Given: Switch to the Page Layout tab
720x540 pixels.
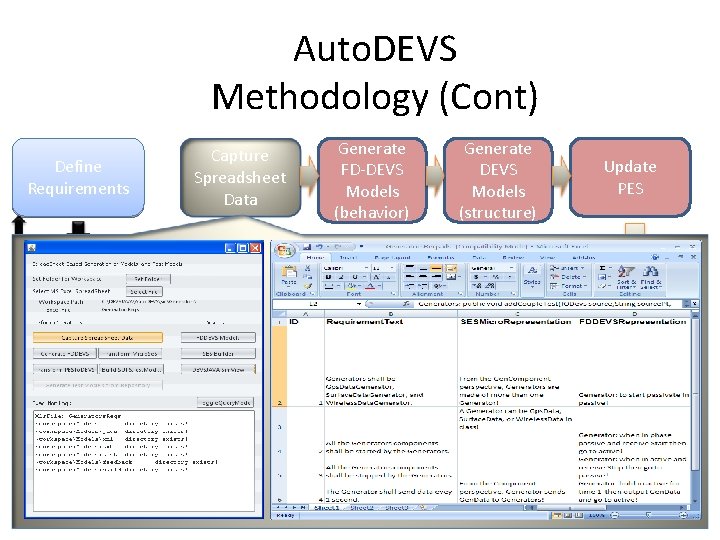Looking at the screenshot, I should click(392, 258).
